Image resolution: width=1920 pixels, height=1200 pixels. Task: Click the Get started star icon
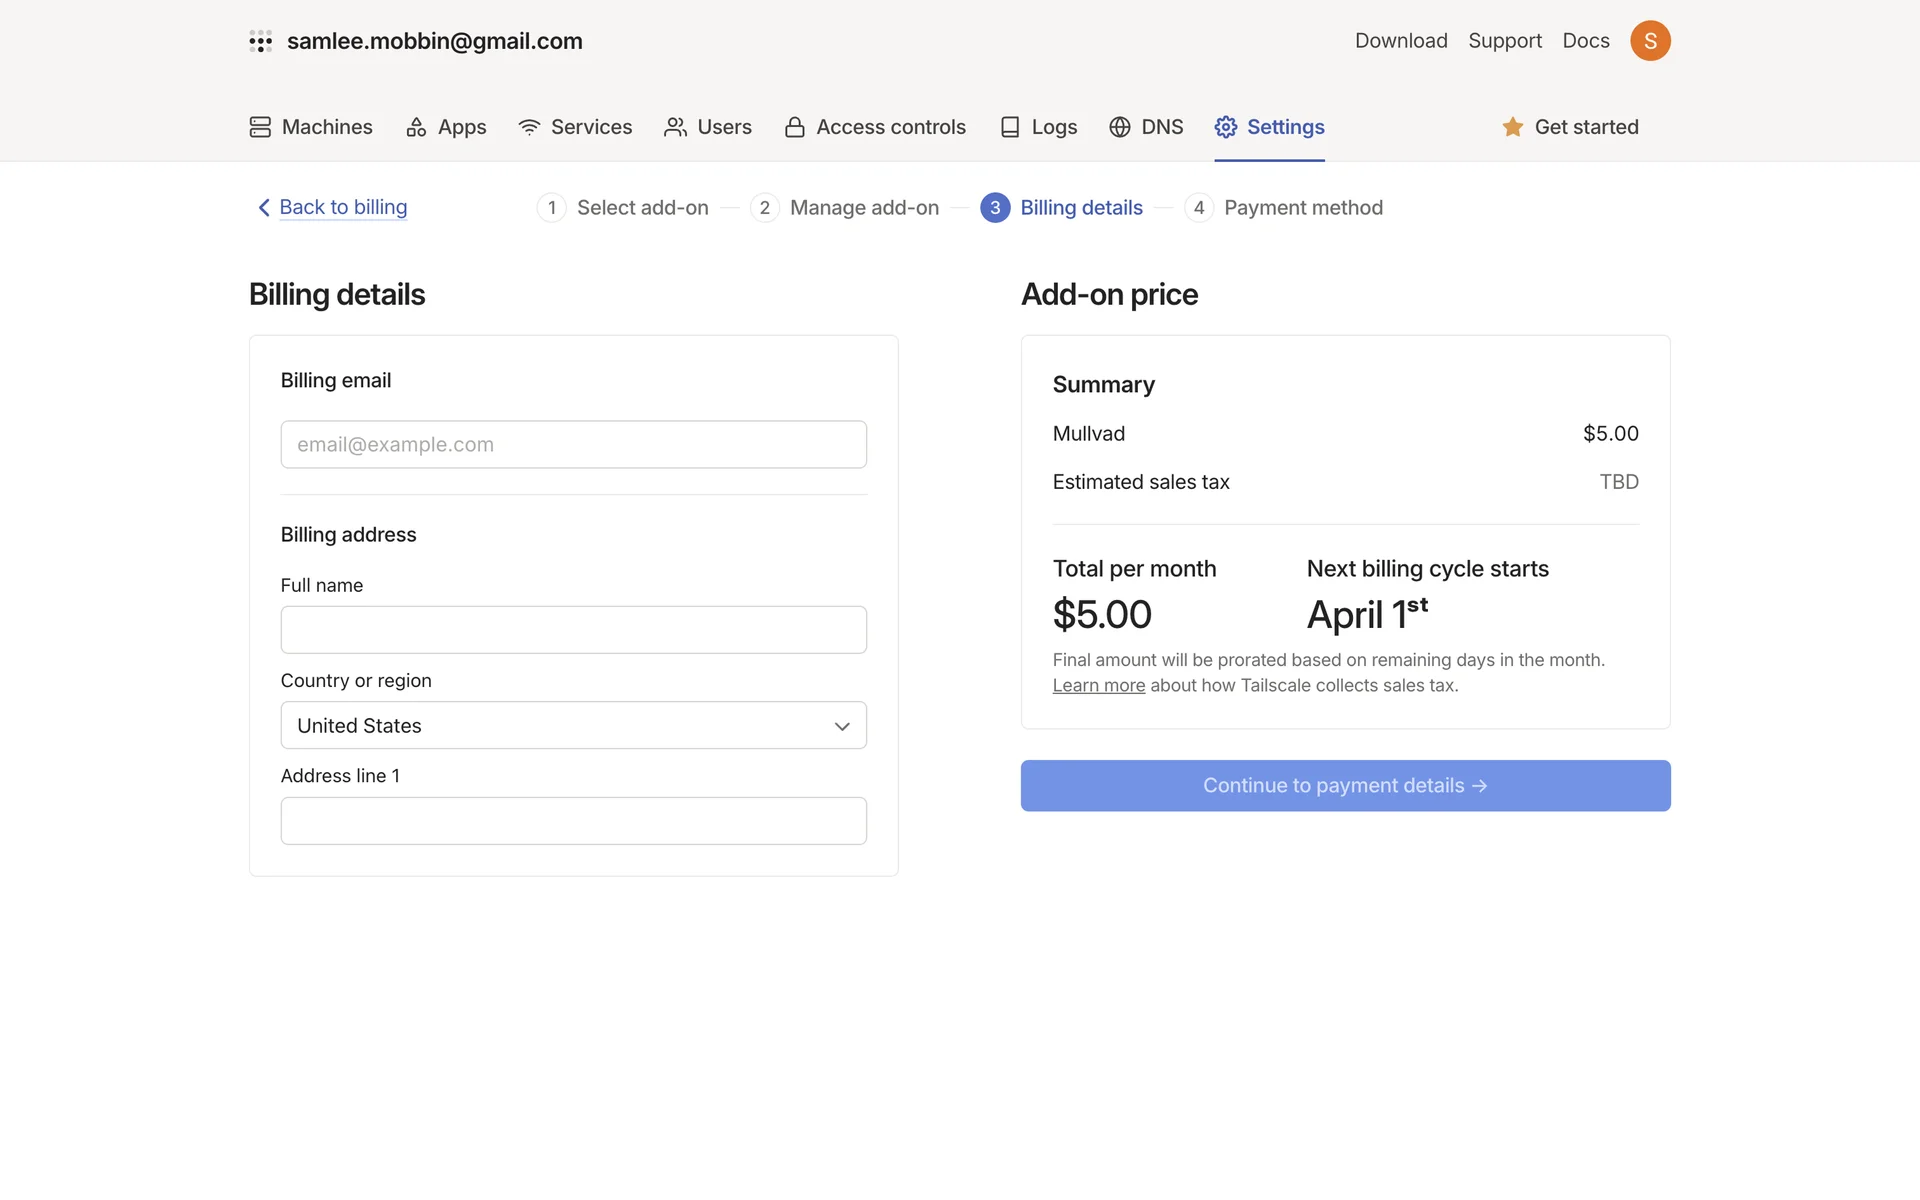(x=1513, y=127)
